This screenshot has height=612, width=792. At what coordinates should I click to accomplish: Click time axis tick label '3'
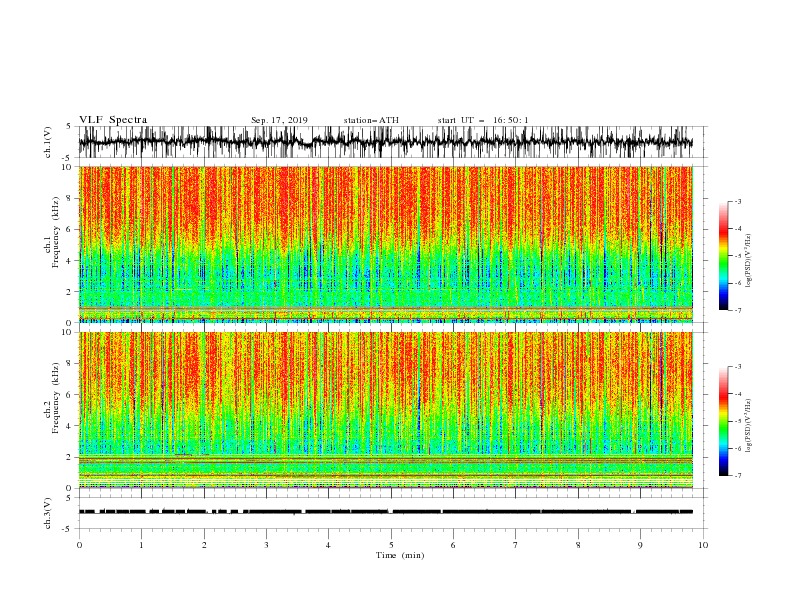click(x=266, y=545)
